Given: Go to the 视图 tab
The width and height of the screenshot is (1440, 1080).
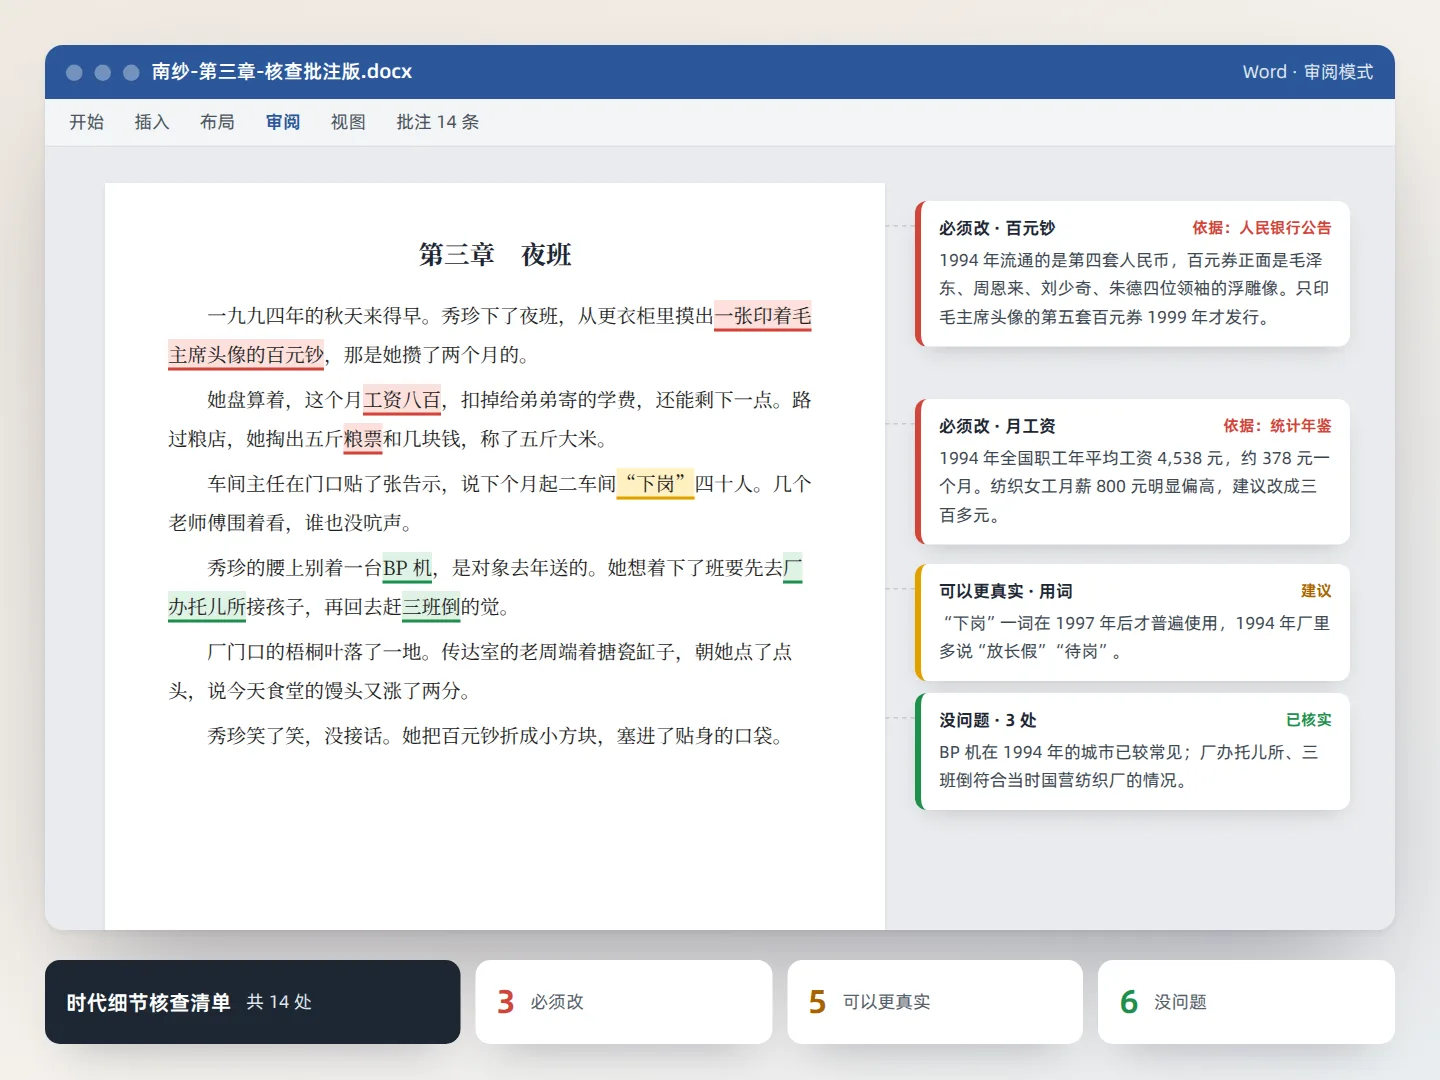Looking at the screenshot, I should (x=348, y=122).
